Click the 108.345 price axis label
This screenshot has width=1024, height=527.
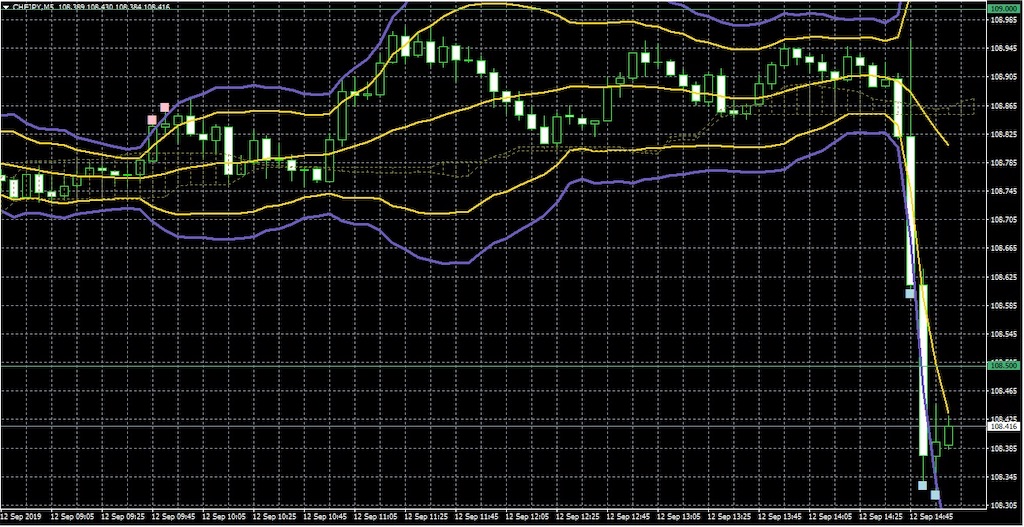pyautogui.click(x=1004, y=477)
